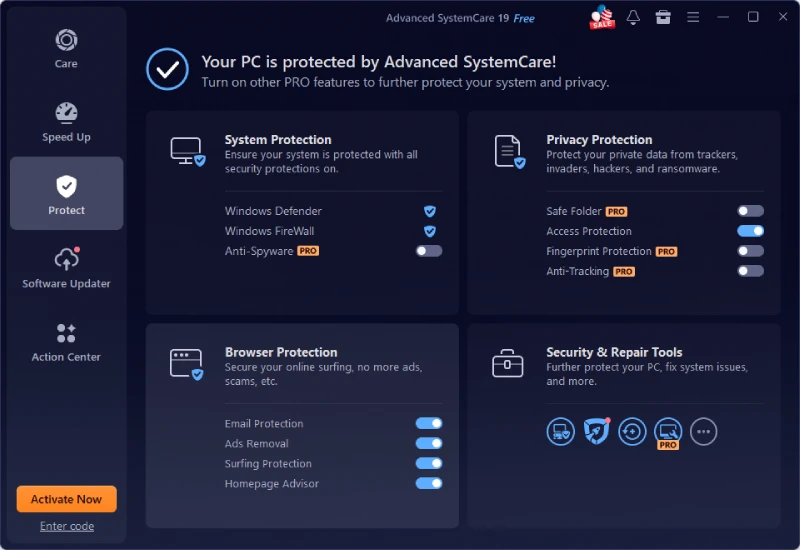Open the hamburger options menu
Screen dimensions: 800x550
tap(693, 17)
